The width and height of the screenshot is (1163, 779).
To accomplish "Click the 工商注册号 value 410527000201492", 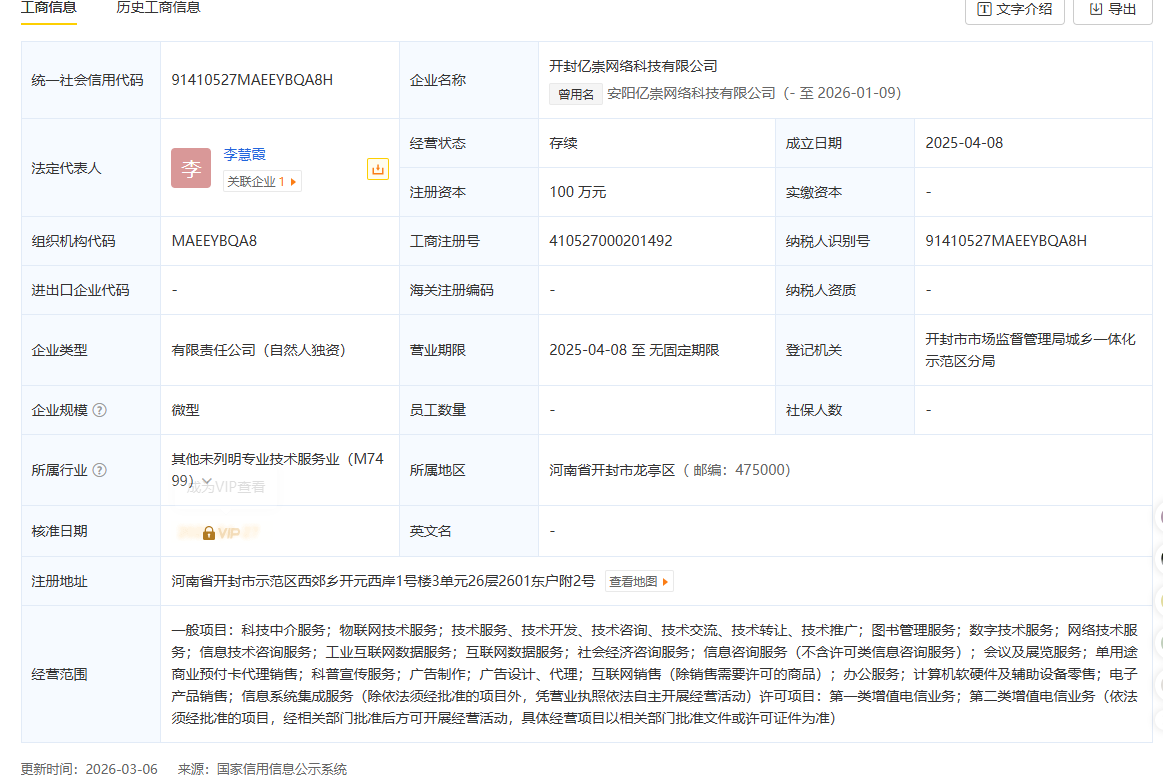I will tap(610, 241).
